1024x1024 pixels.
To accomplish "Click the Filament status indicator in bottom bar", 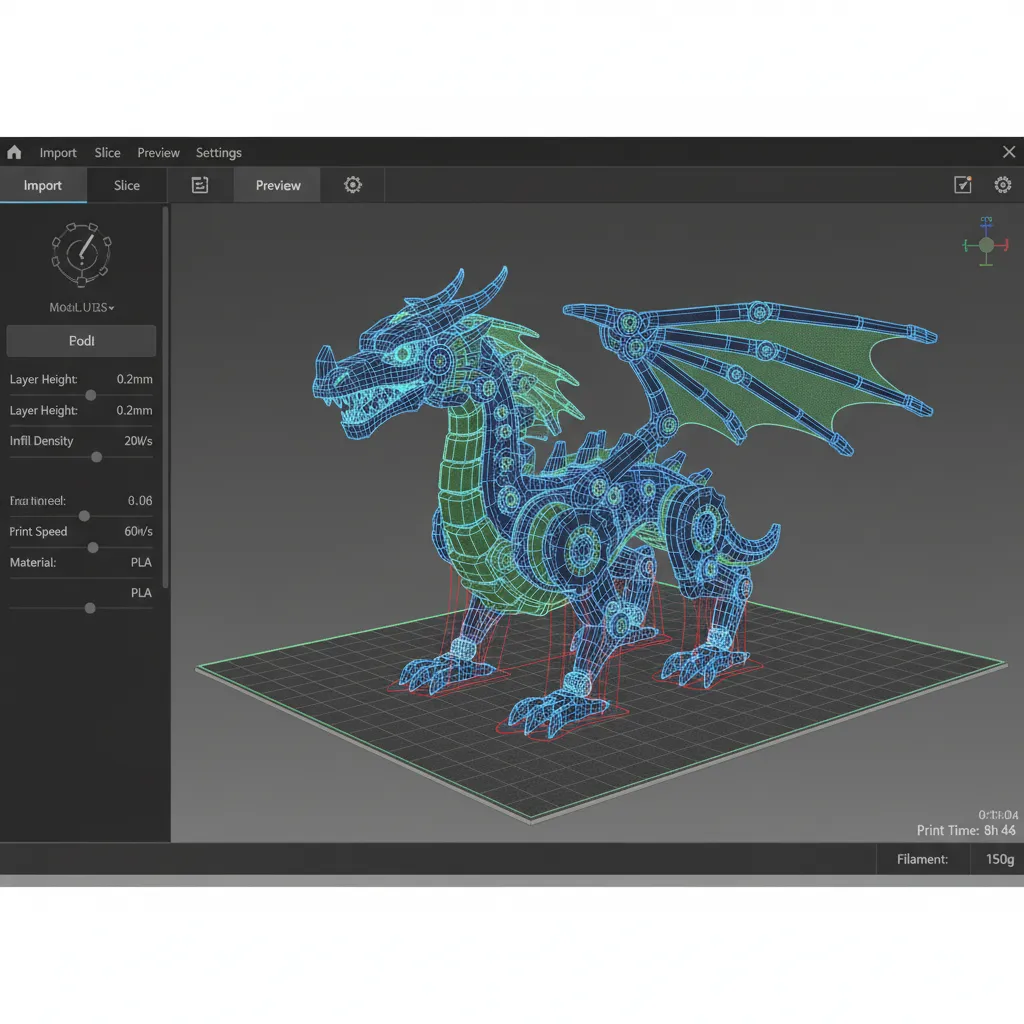I will click(x=921, y=859).
